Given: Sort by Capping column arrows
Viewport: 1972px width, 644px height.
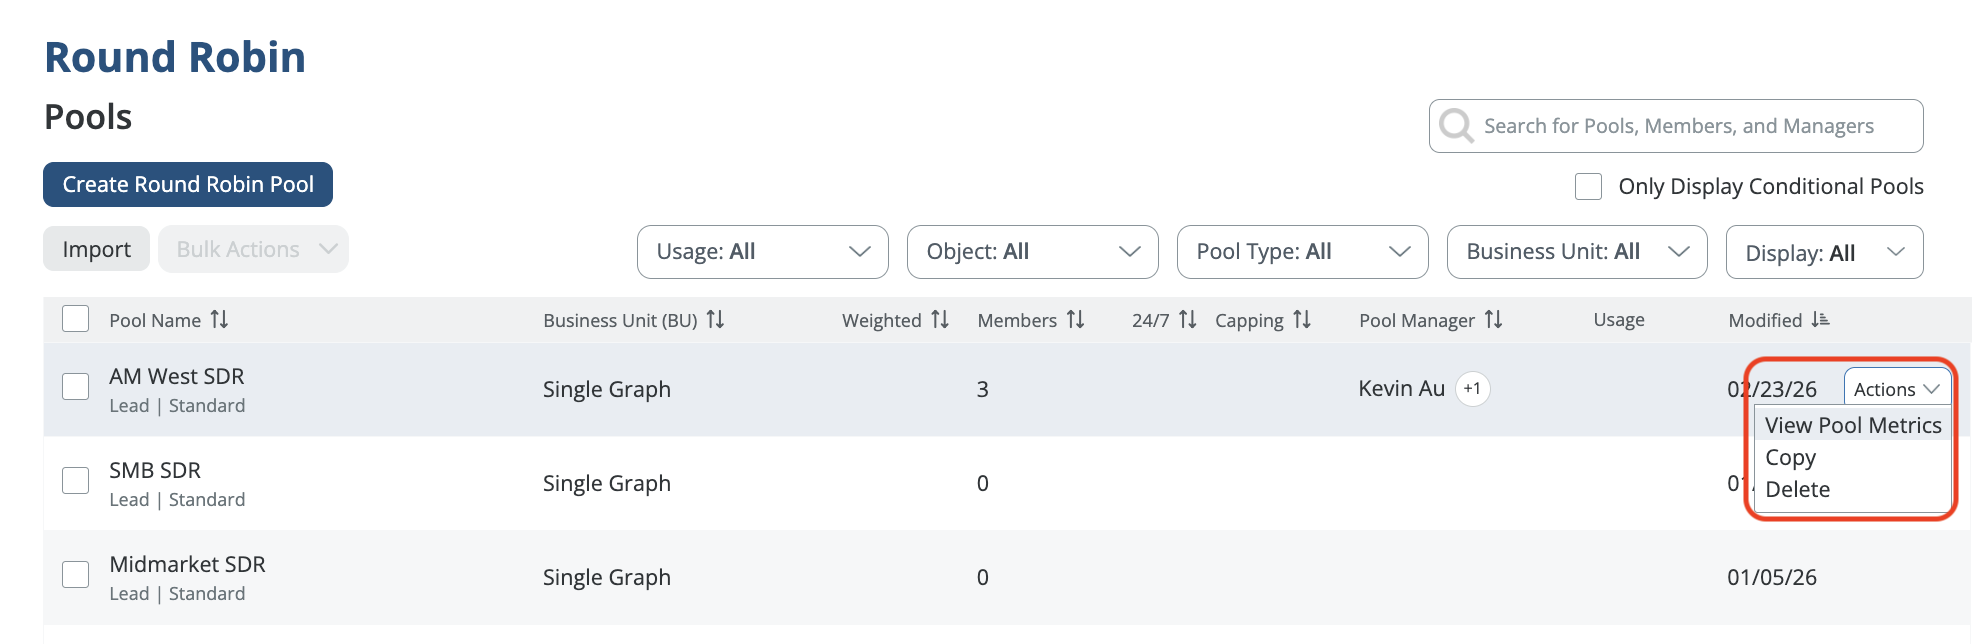Looking at the screenshot, I should (1301, 320).
